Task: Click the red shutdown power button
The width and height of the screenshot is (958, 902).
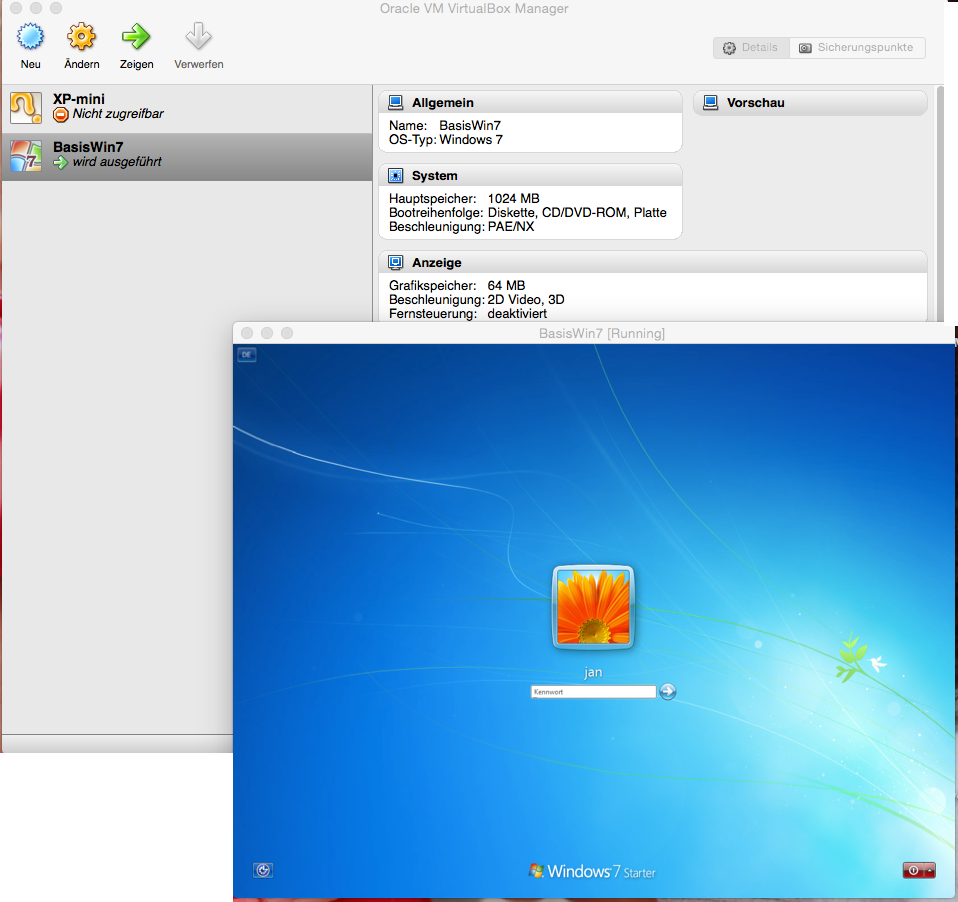Action: (x=913, y=870)
